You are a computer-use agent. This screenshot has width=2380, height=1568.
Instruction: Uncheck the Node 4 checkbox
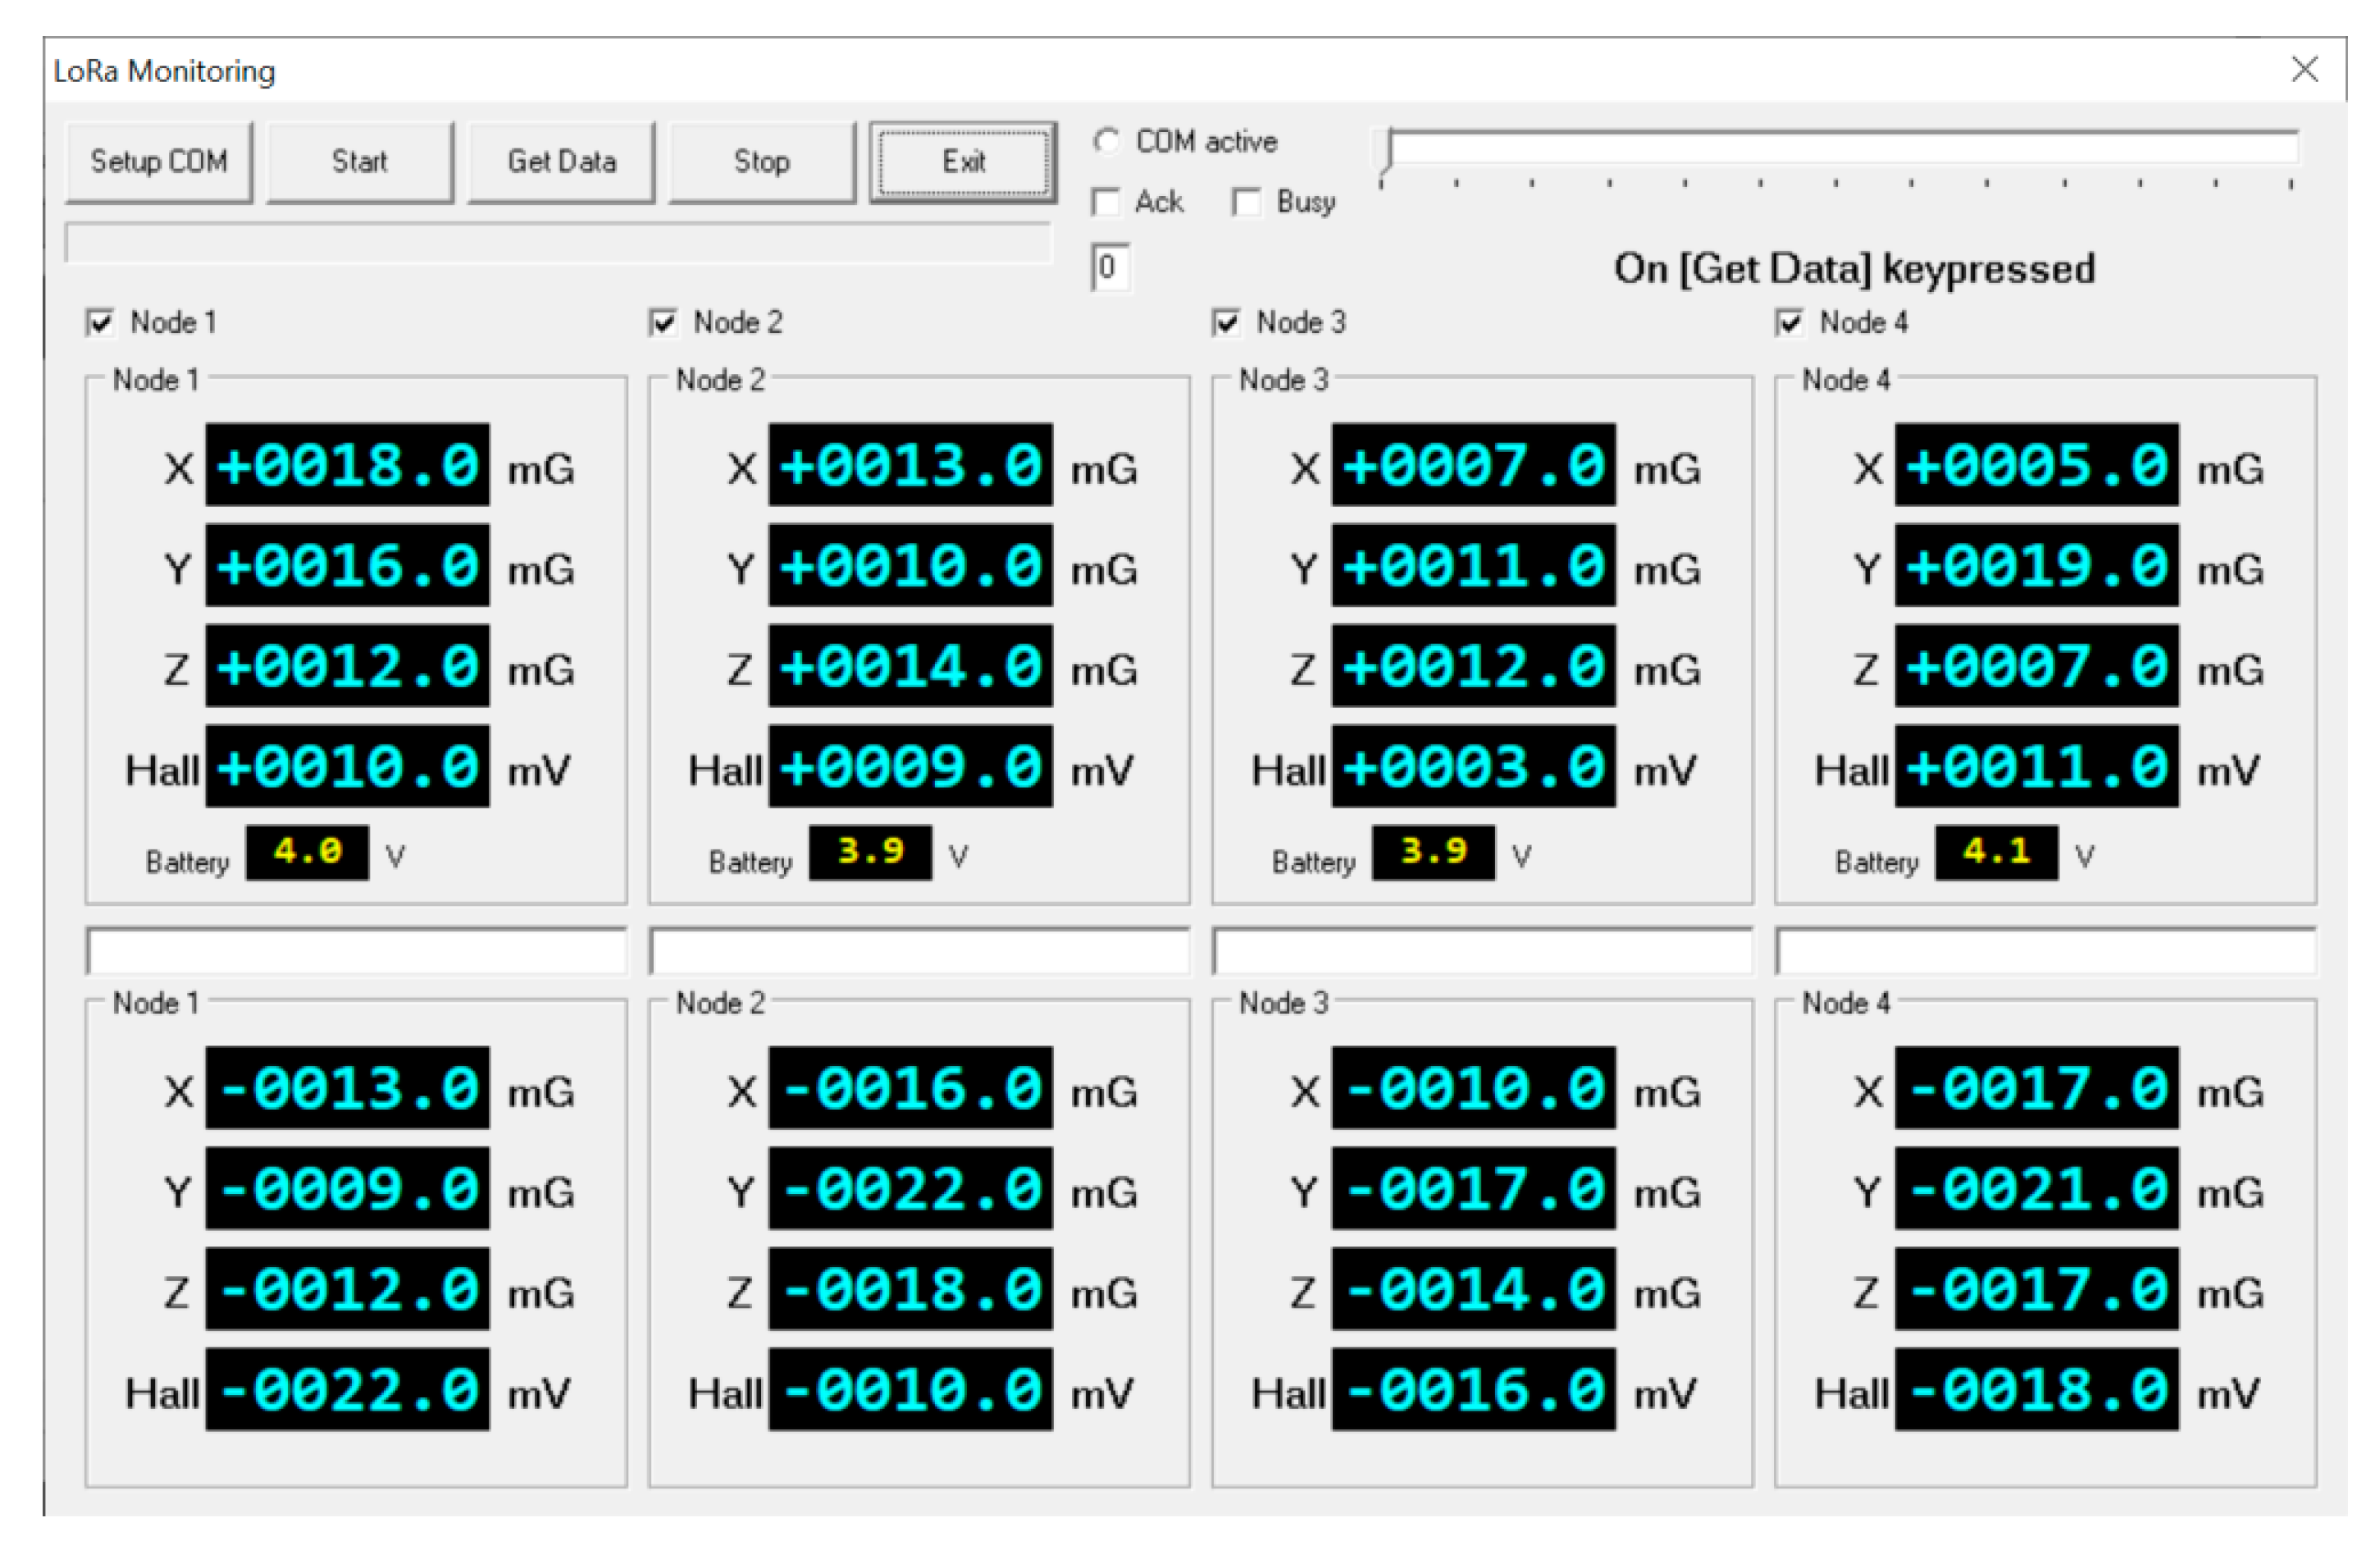tap(1789, 323)
